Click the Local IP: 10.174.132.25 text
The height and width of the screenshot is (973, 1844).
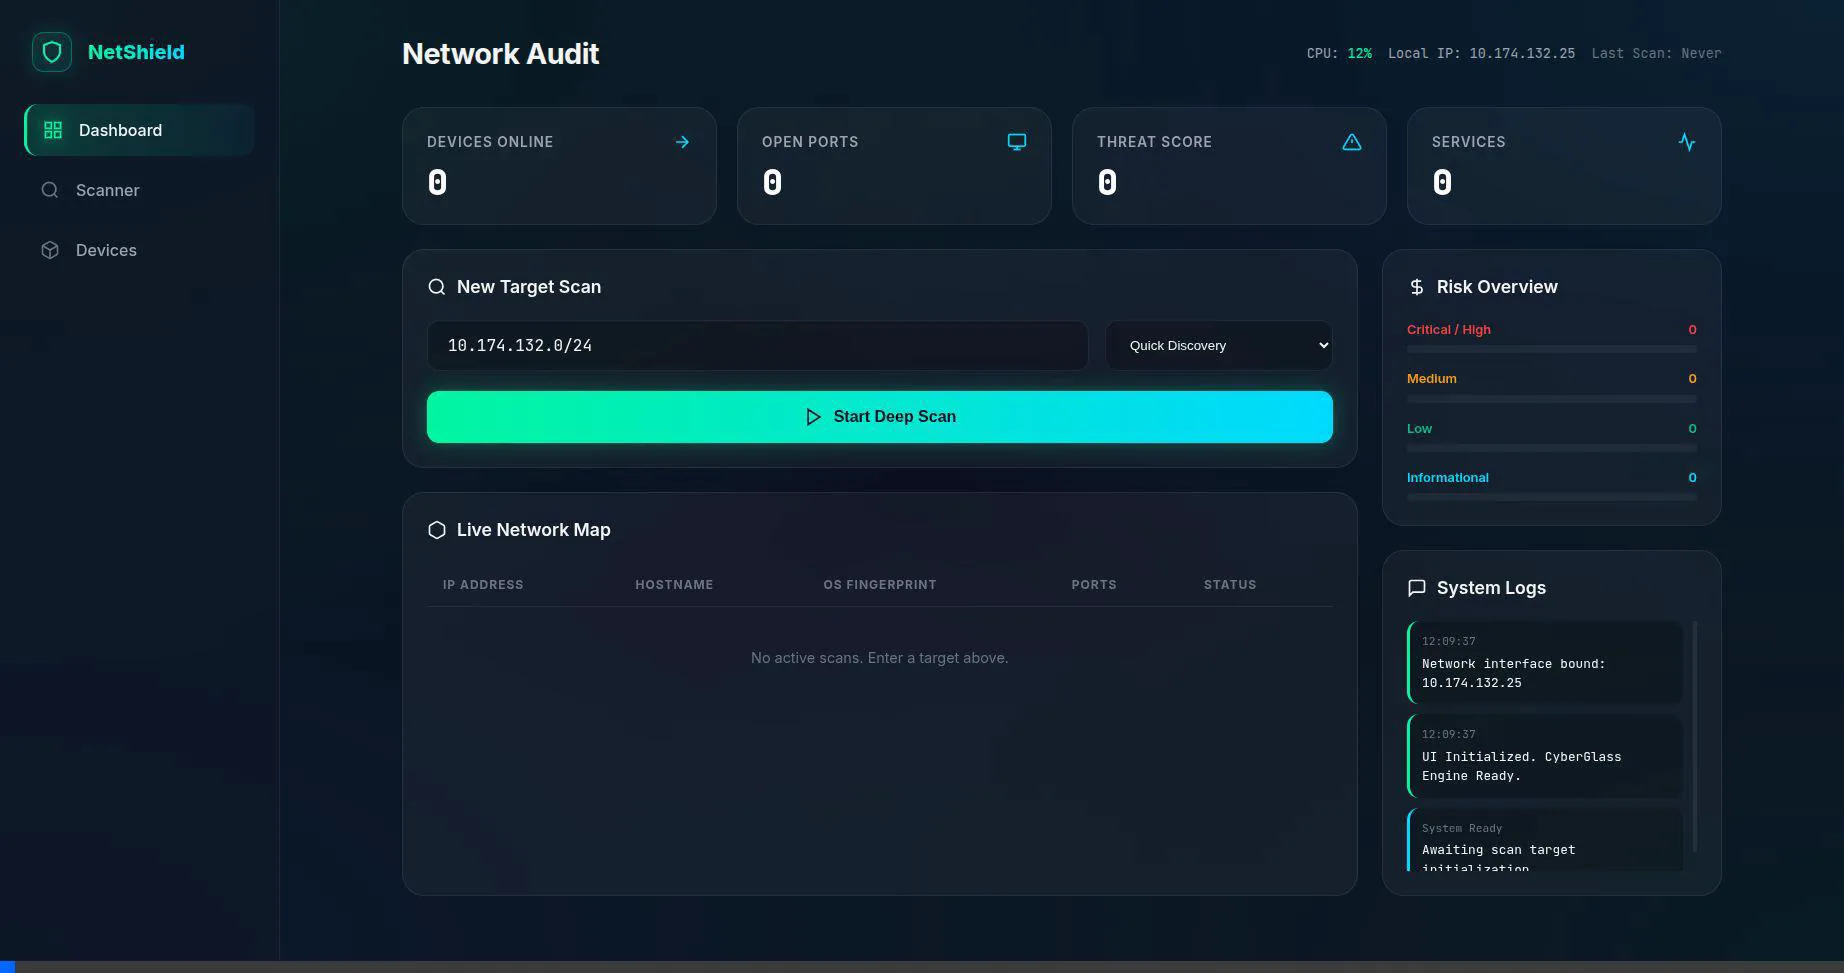1481,53
